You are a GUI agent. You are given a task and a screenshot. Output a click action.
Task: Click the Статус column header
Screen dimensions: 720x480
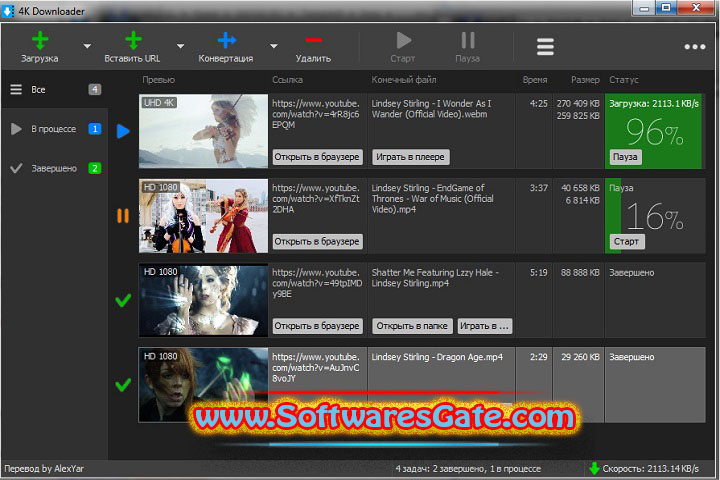pyautogui.click(x=624, y=80)
